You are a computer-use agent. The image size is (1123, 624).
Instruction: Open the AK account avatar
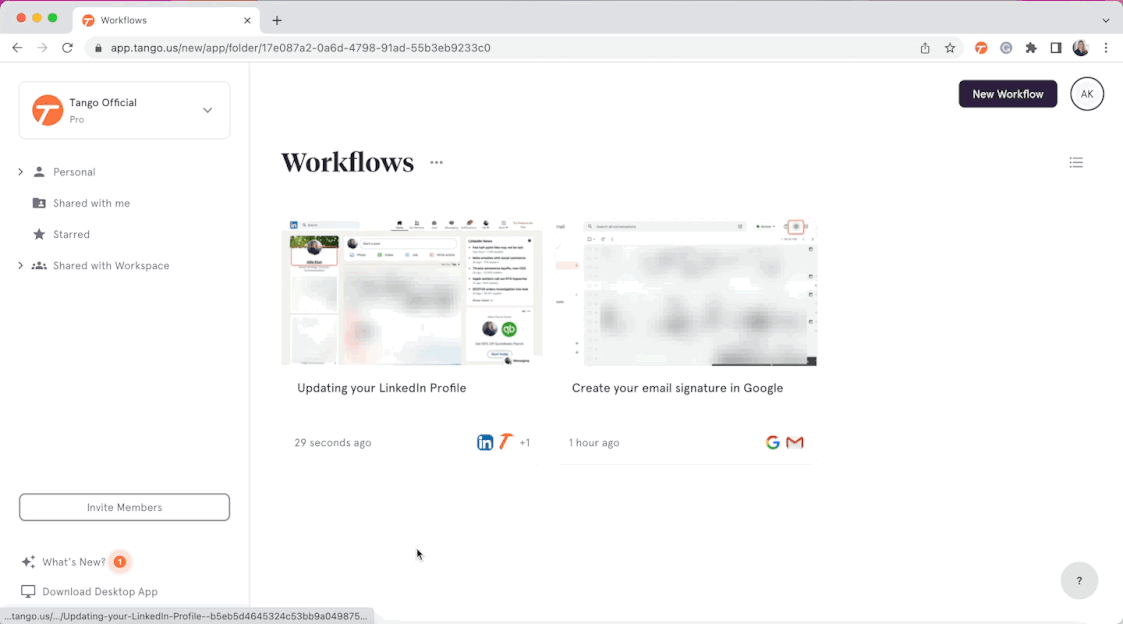point(1087,94)
